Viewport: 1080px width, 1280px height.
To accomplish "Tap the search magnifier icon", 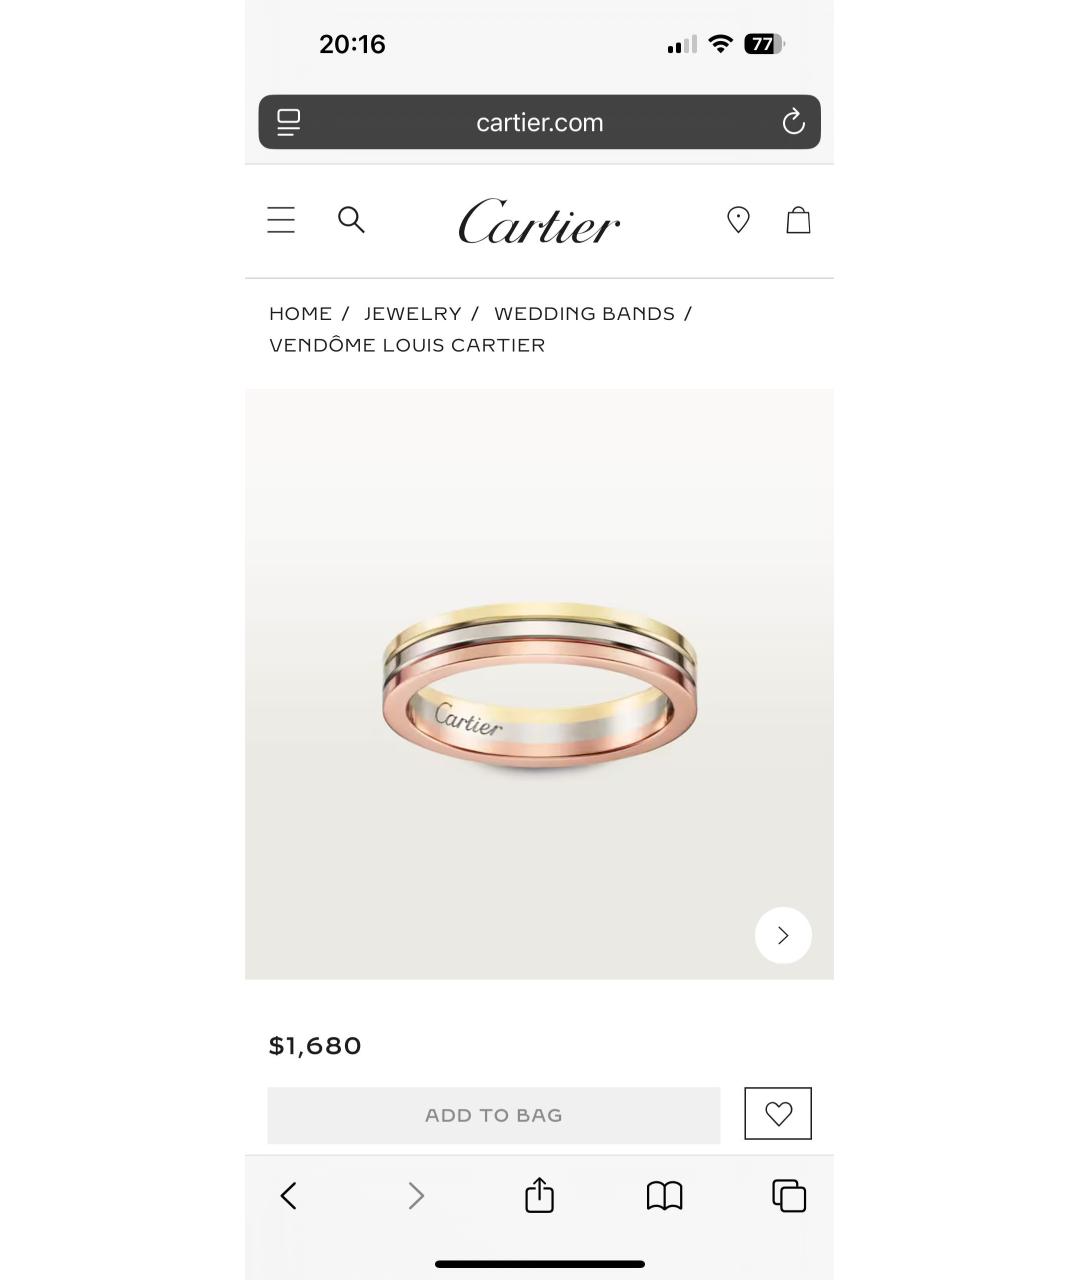I will point(351,220).
